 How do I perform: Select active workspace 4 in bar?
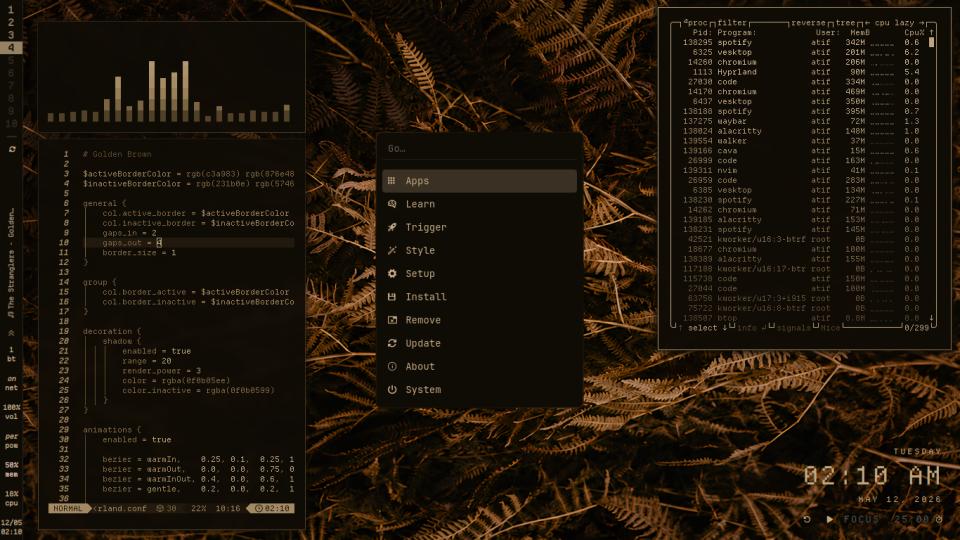coord(11,47)
